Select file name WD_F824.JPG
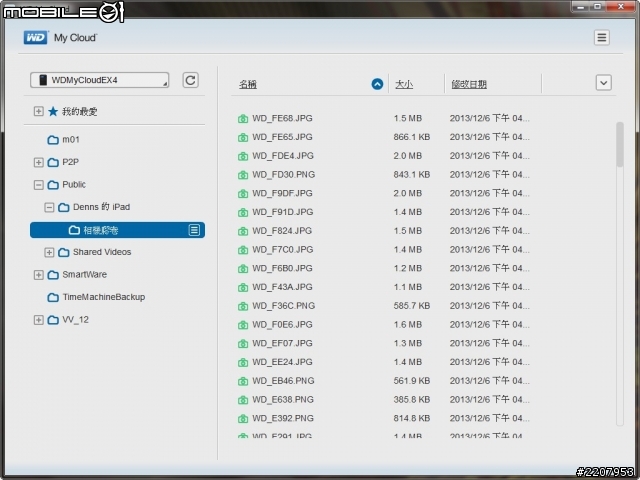The image size is (640, 480). (282, 231)
